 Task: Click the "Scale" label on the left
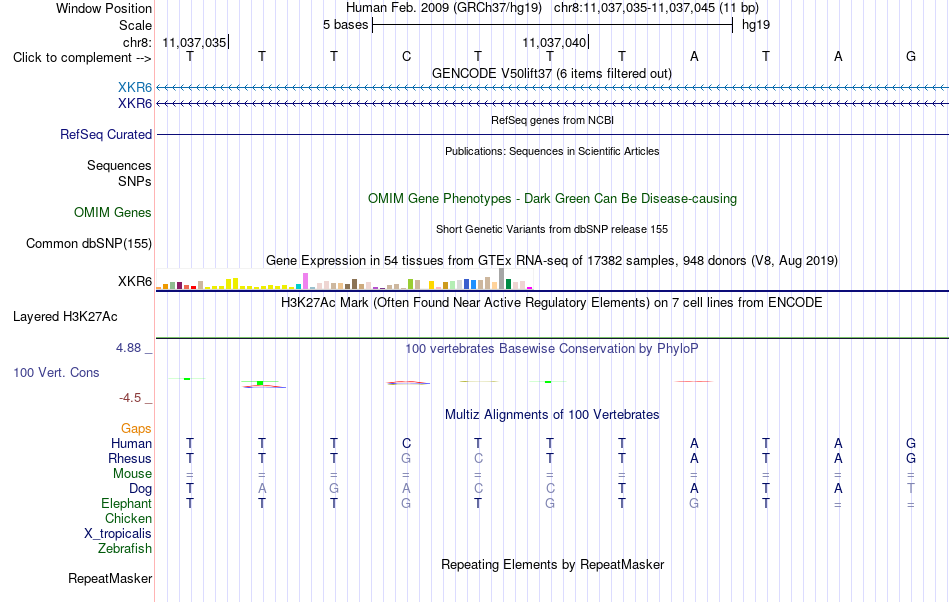(x=135, y=25)
